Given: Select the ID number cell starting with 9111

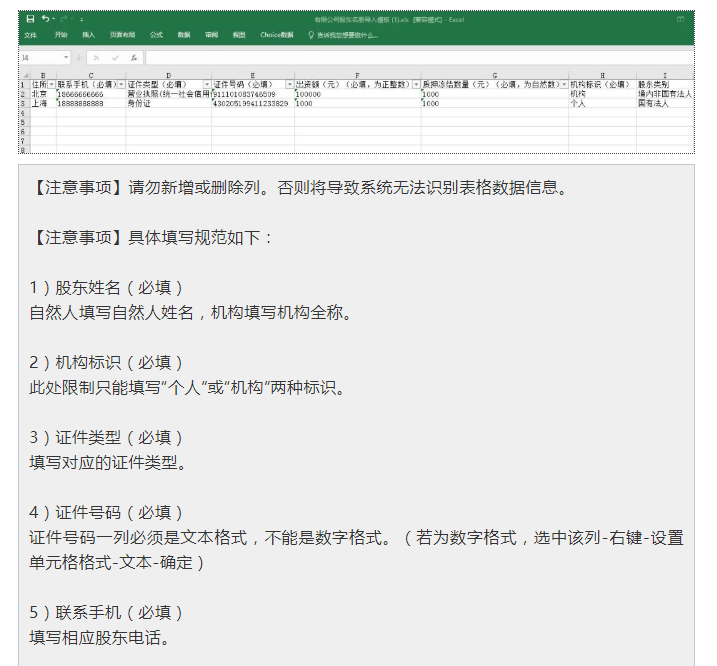Looking at the screenshot, I should tap(253, 94).
